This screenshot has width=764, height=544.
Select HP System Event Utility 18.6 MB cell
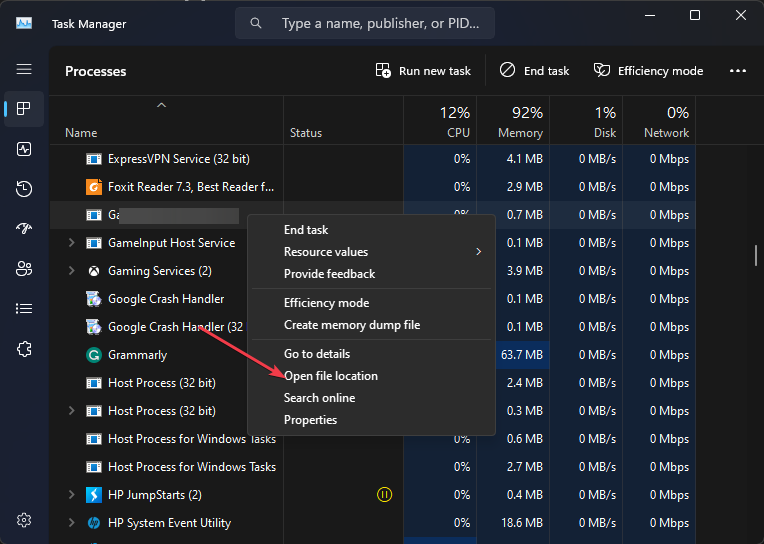pos(513,523)
